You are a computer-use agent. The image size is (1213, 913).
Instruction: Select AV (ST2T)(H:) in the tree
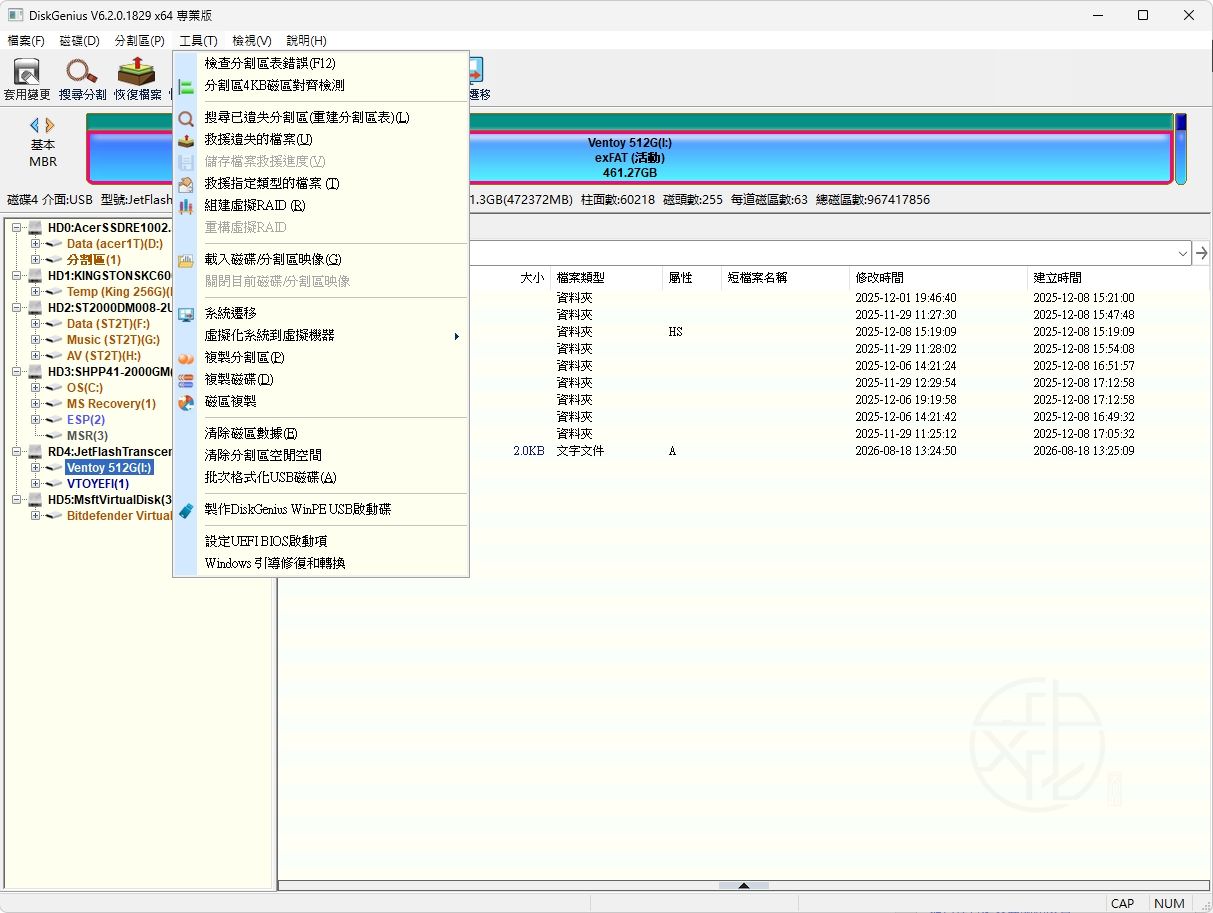pyautogui.click(x=104, y=356)
